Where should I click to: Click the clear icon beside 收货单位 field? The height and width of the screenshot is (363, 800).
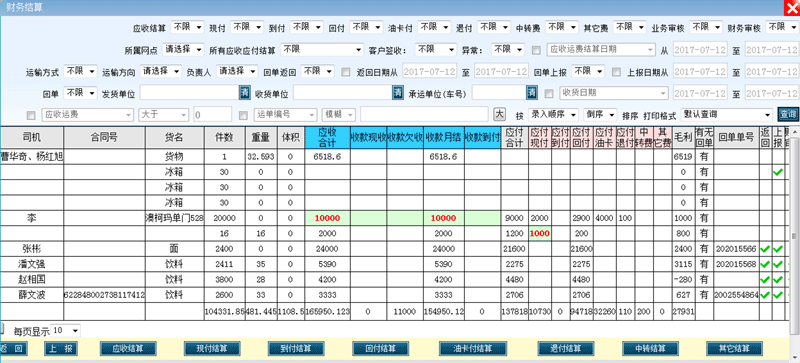coord(398,93)
